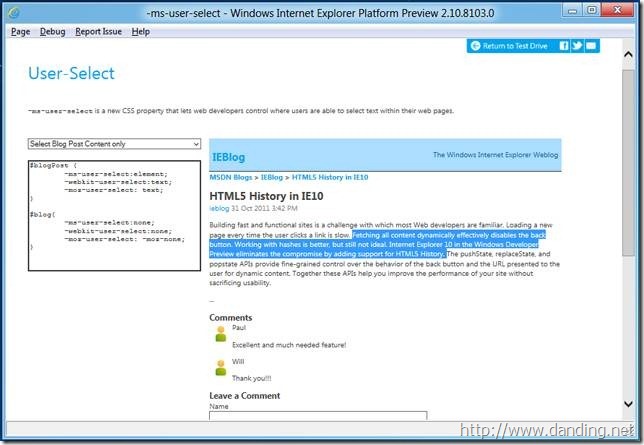Click the vertical scrollbar thumb
Image resolution: width=644 pixels, height=445 pixels.
(628, 163)
